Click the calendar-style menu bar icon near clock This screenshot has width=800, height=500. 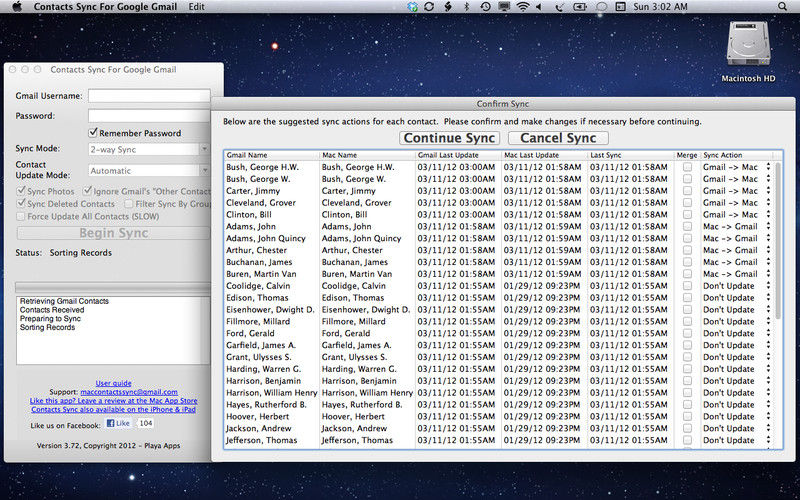click(x=620, y=7)
